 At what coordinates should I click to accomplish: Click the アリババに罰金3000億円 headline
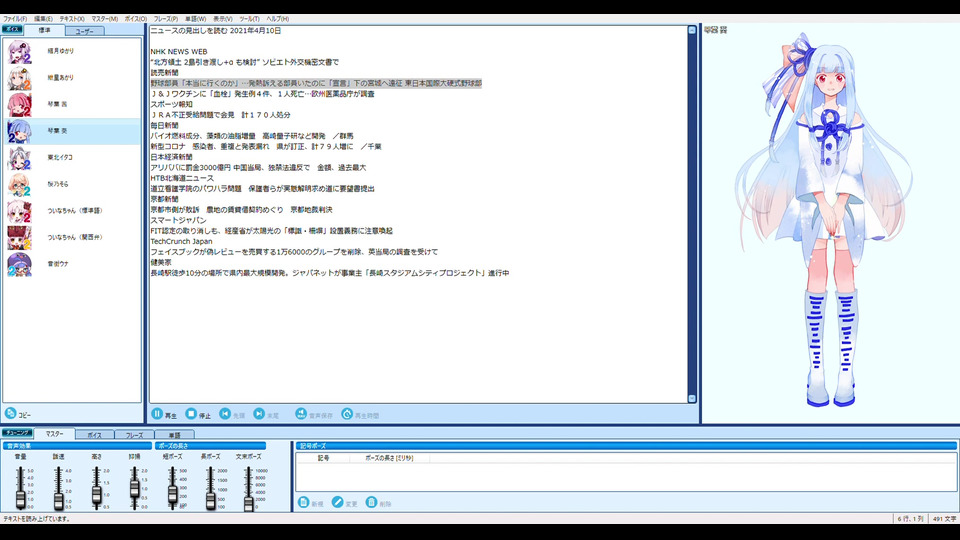258,168
